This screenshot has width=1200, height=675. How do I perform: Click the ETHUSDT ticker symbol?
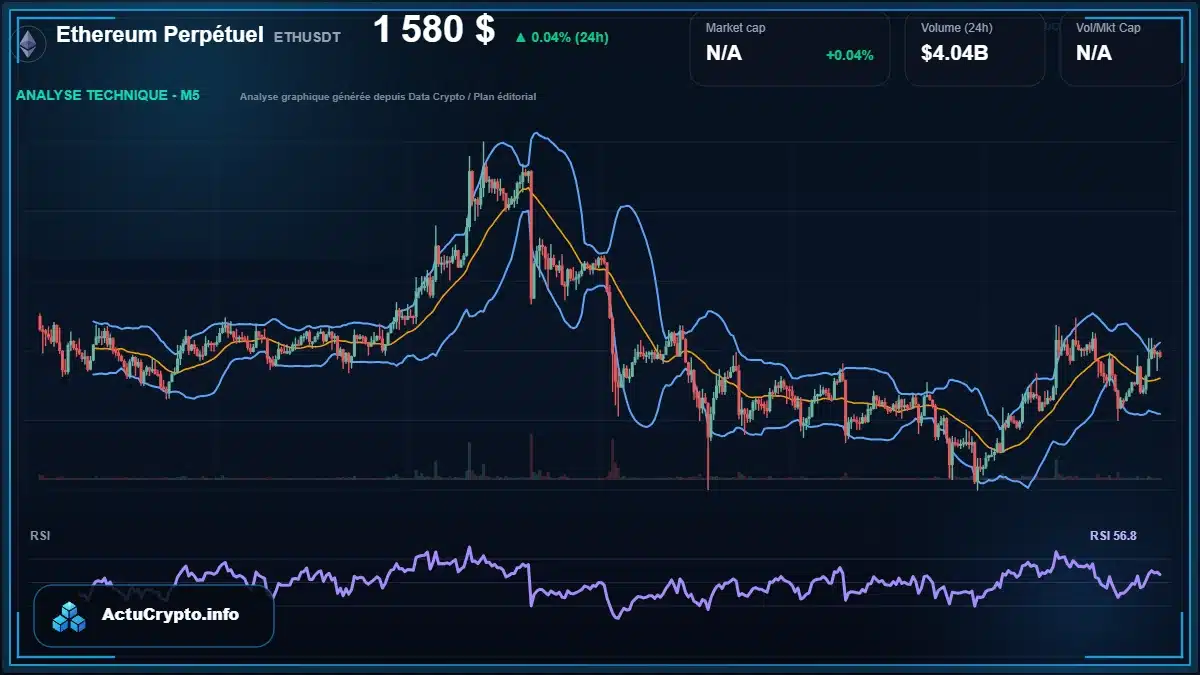pos(307,37)
